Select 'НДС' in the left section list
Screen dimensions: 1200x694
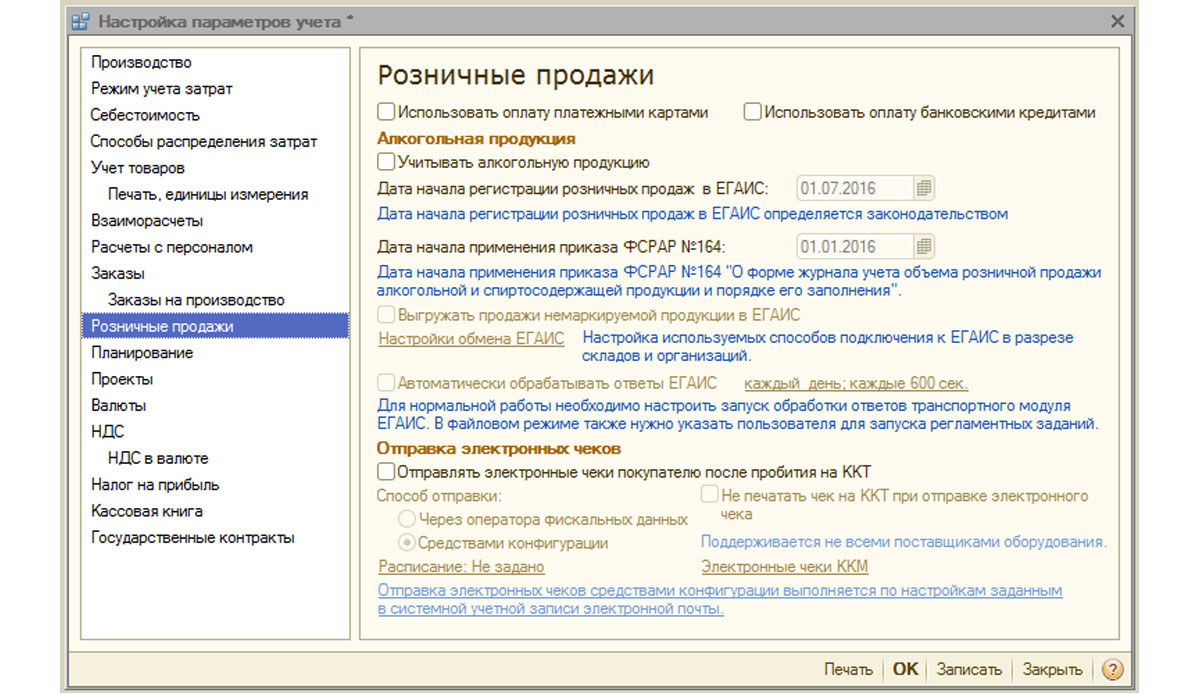(108, 432)
